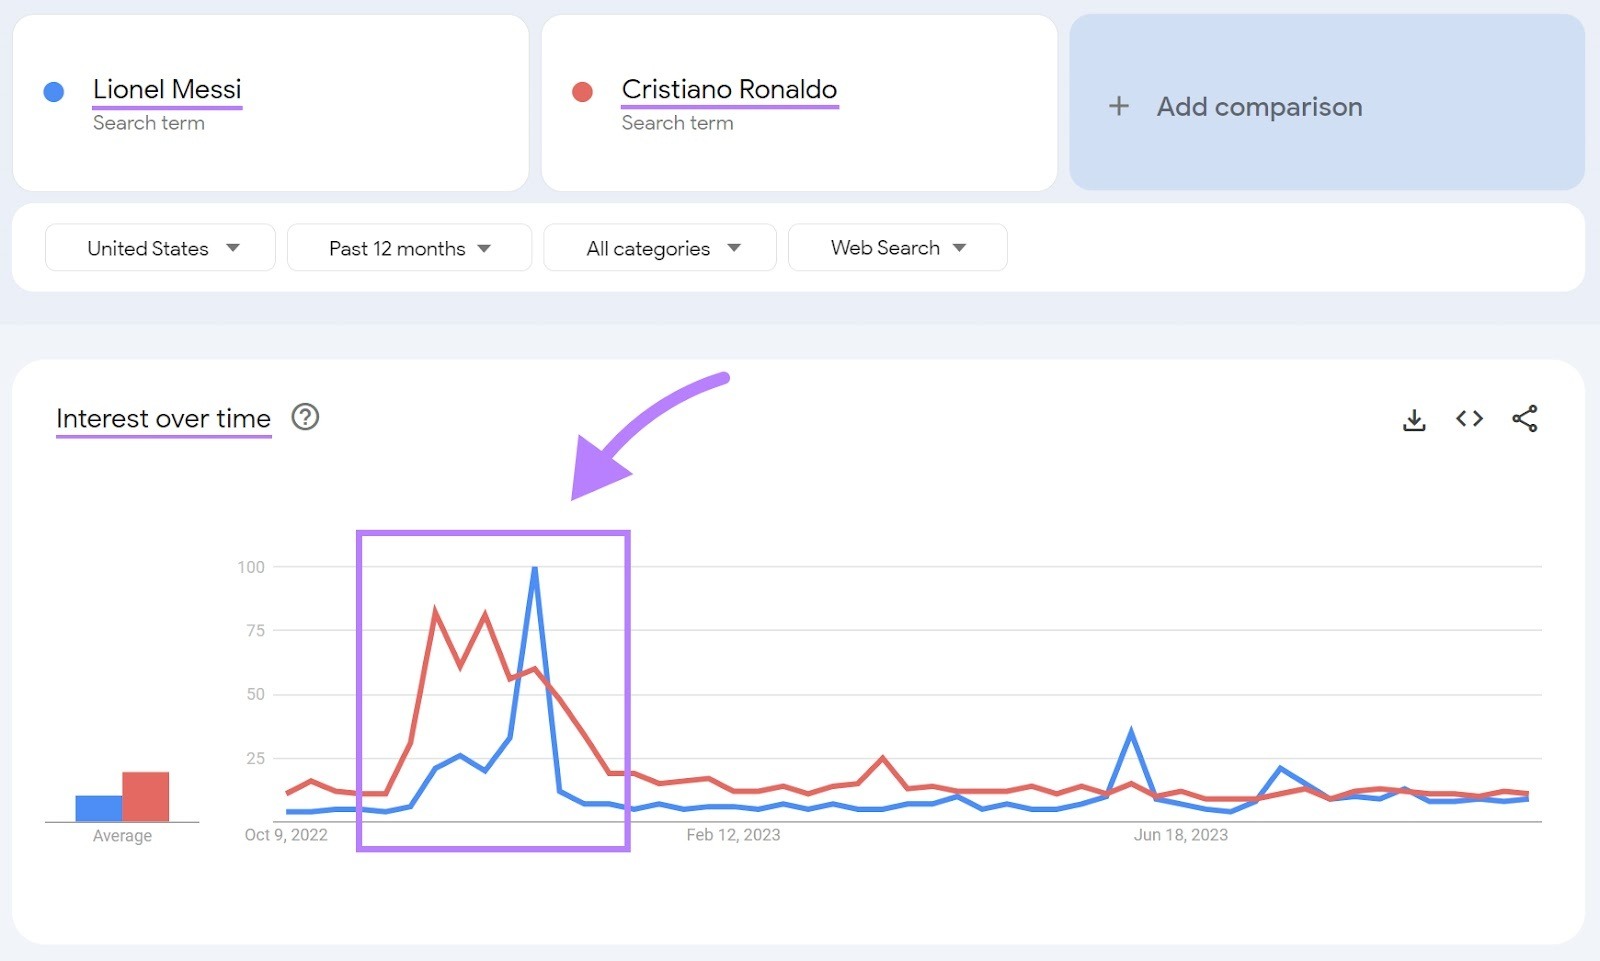Open the embed code icon
The width and height of the screenshot is (1600, 961).
1469,419
